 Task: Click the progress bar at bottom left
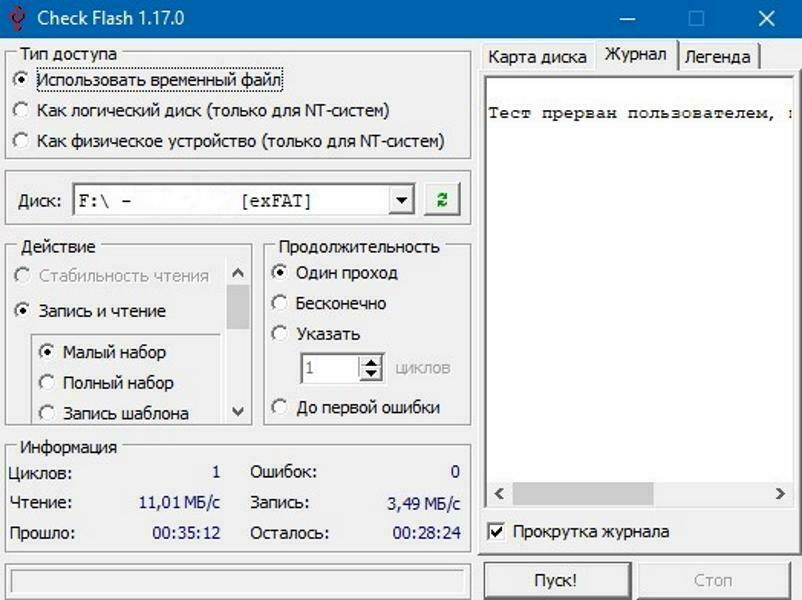point(237,582)
